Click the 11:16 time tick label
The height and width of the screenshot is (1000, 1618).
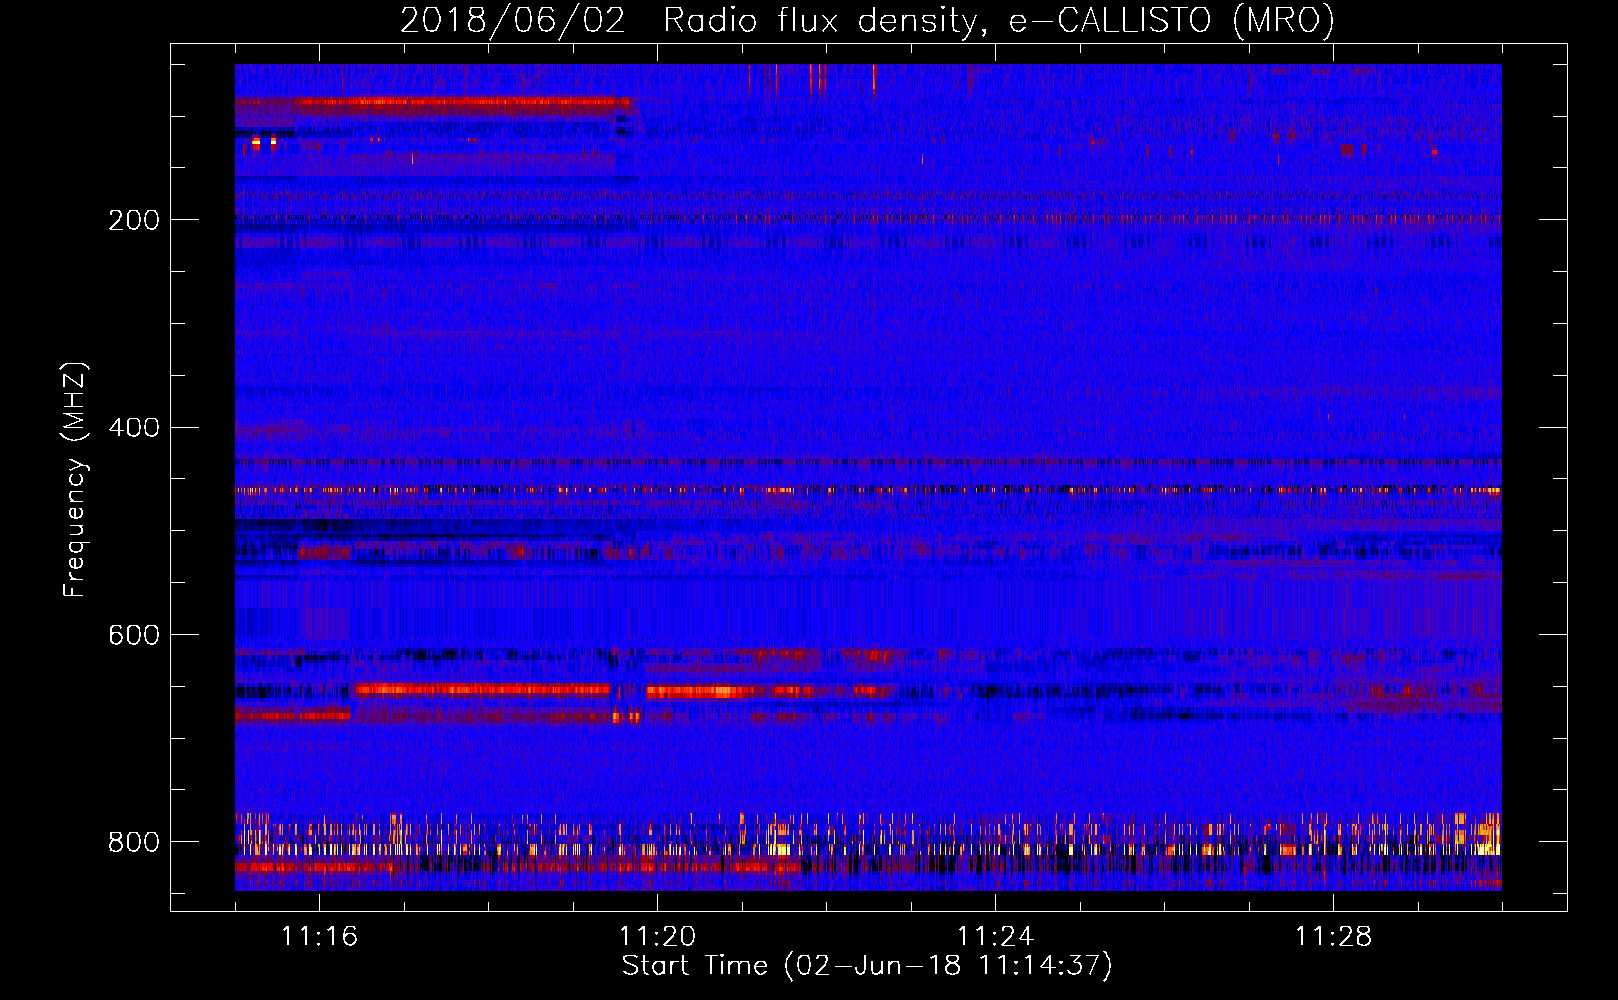coord(319,937)
